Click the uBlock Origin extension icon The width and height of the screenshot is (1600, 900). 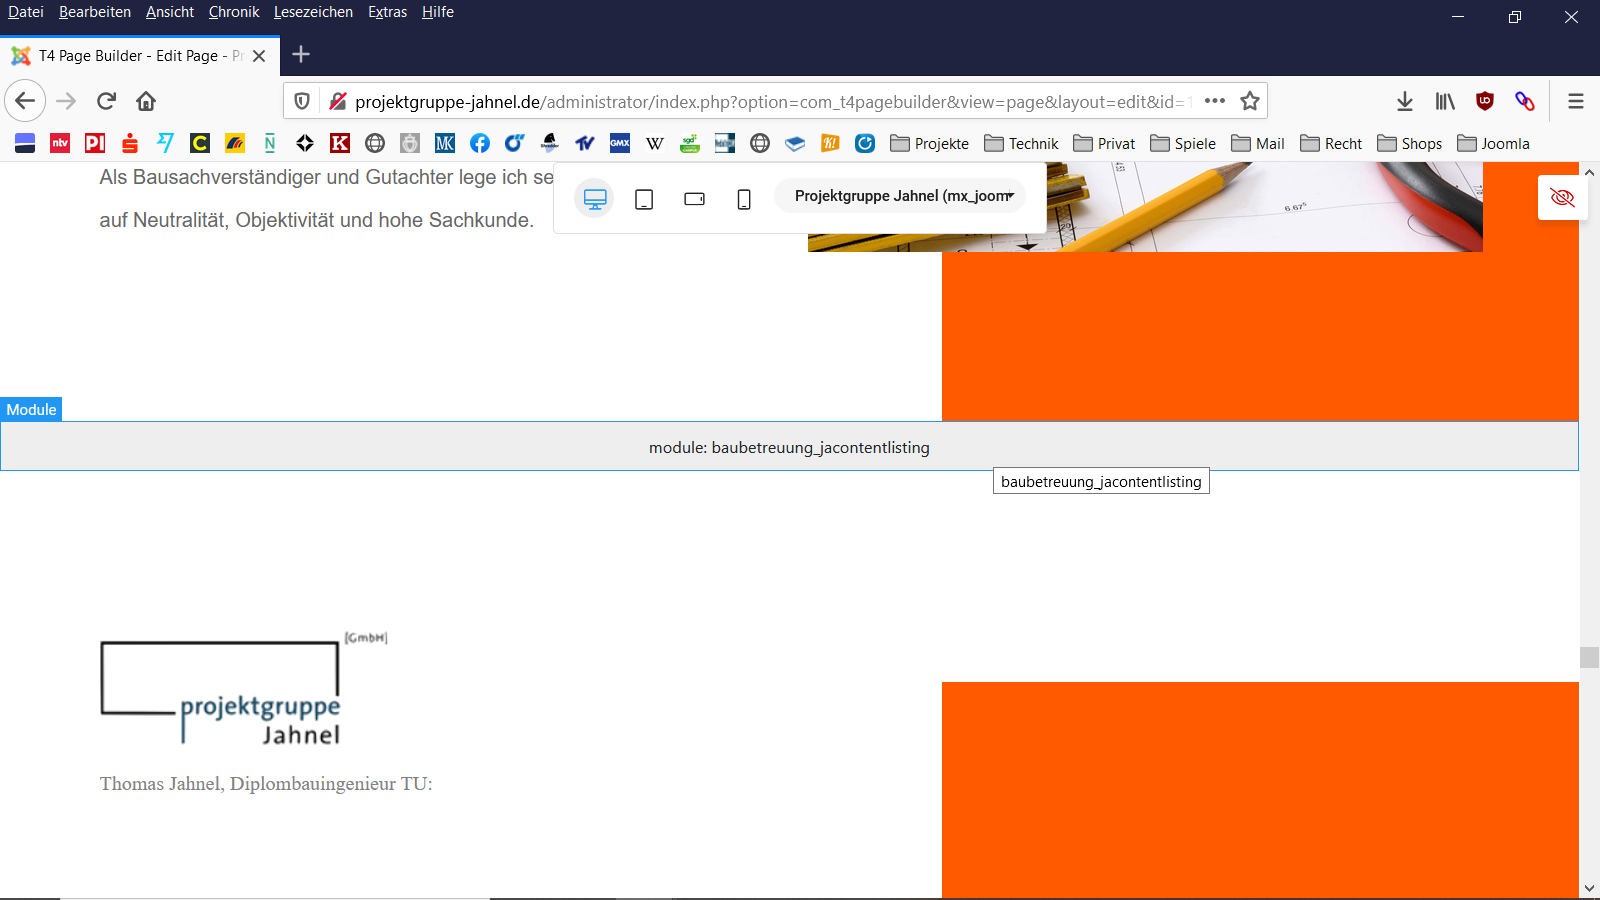pos(1485,101)
